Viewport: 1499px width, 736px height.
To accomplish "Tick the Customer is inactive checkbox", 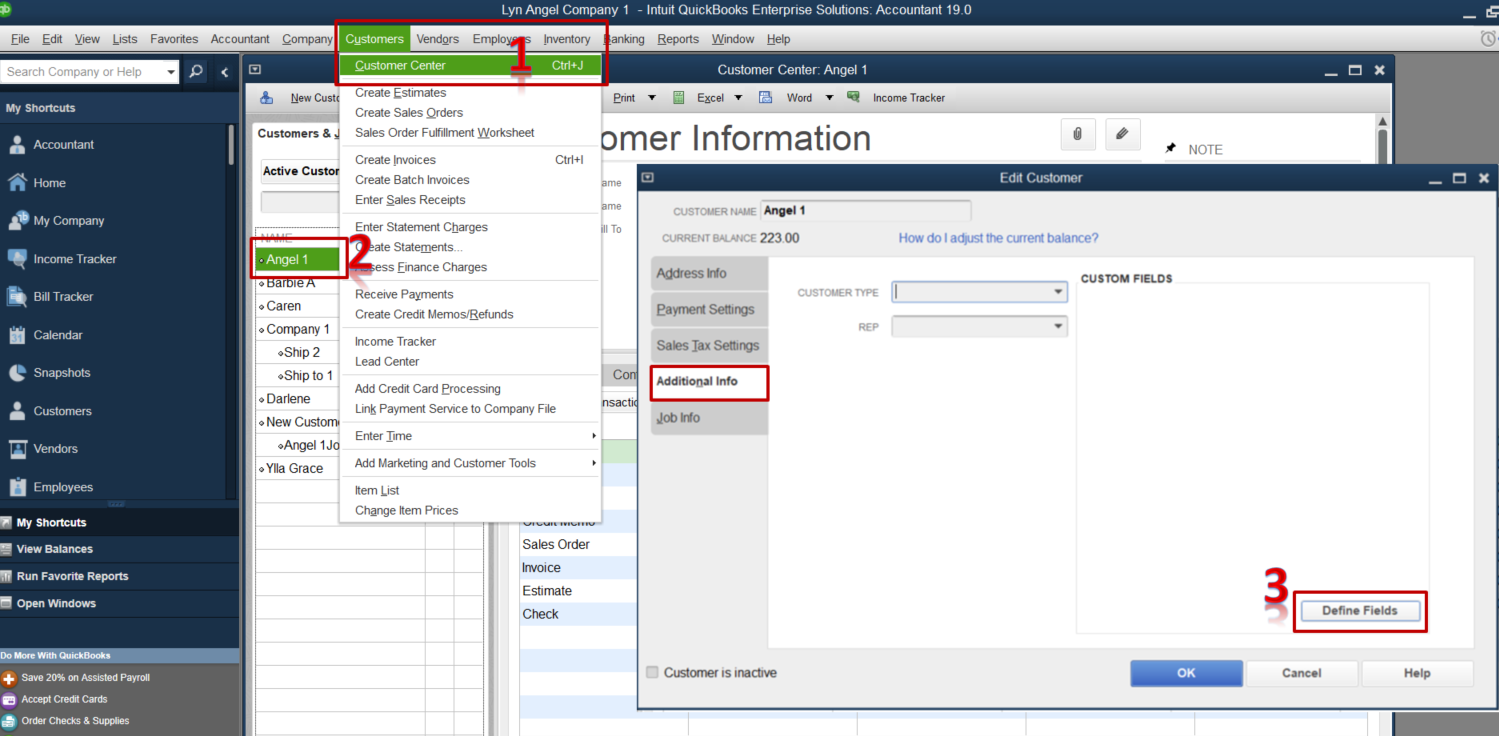I will pyautogui.click(x=652, y=673).
